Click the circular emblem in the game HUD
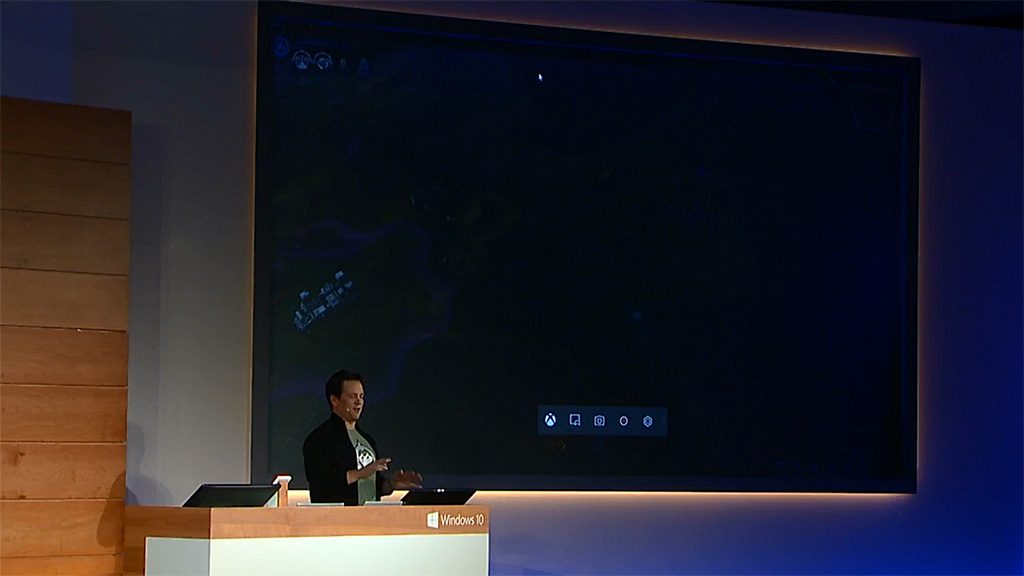Screen dimensions: 1024x576 (x=281, y=46)
